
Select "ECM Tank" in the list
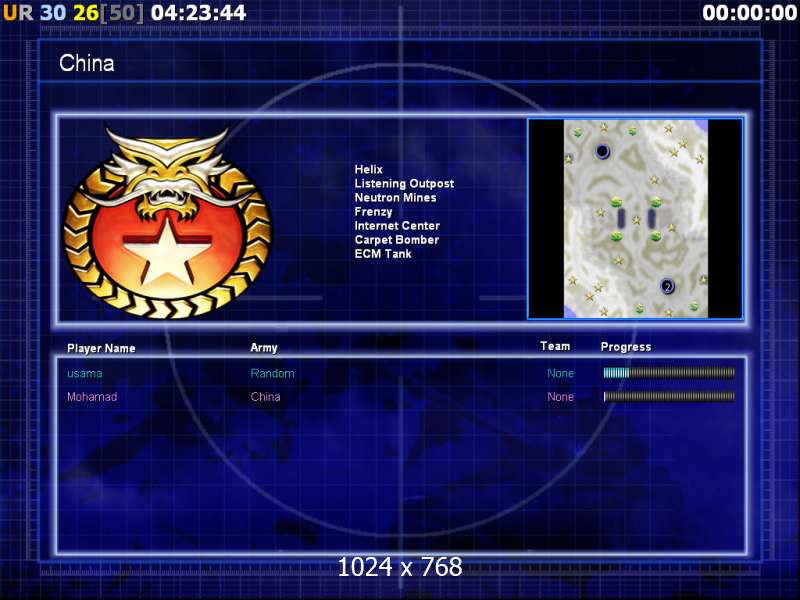click(383, 254)
